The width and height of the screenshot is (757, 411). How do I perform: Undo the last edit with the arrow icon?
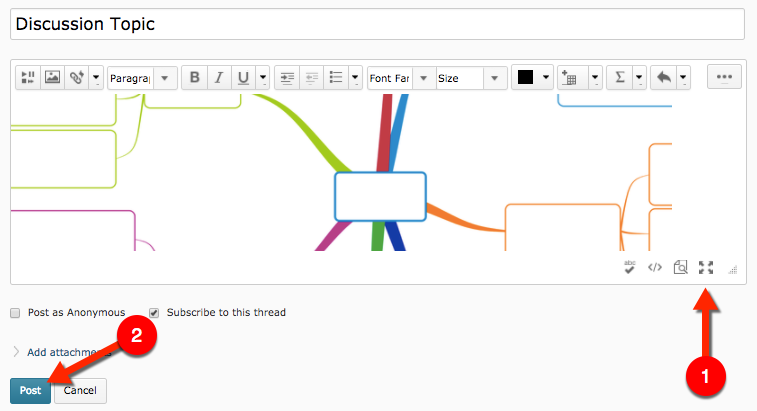664,77
